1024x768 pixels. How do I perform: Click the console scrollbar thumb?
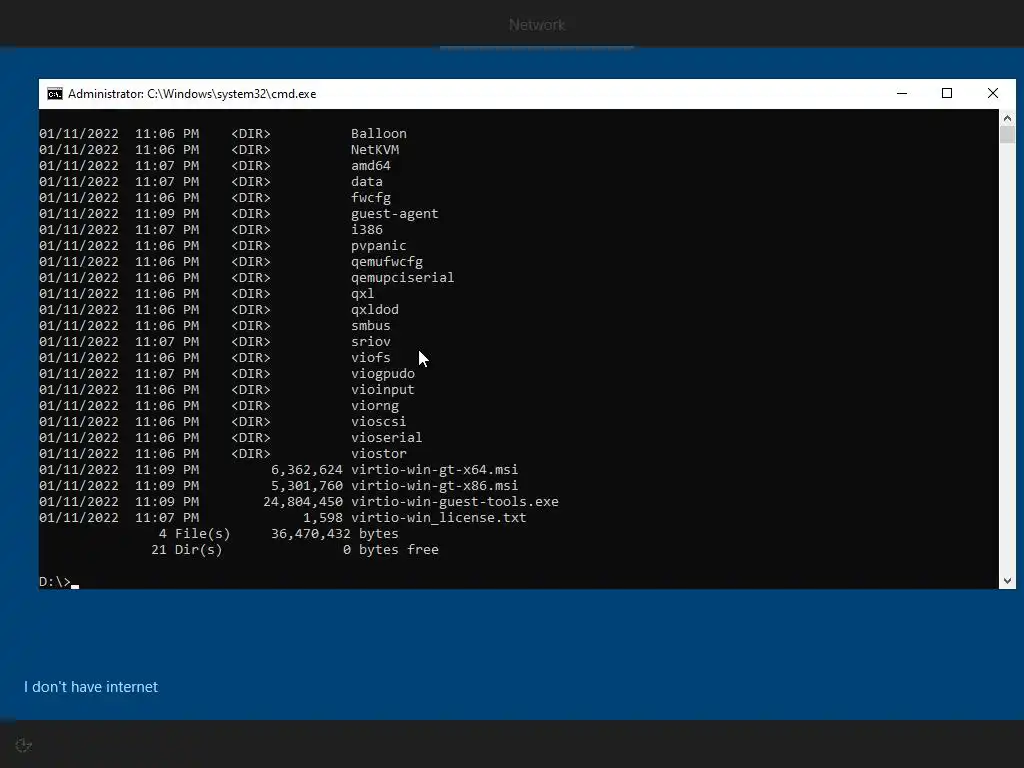pos(1007,135)
